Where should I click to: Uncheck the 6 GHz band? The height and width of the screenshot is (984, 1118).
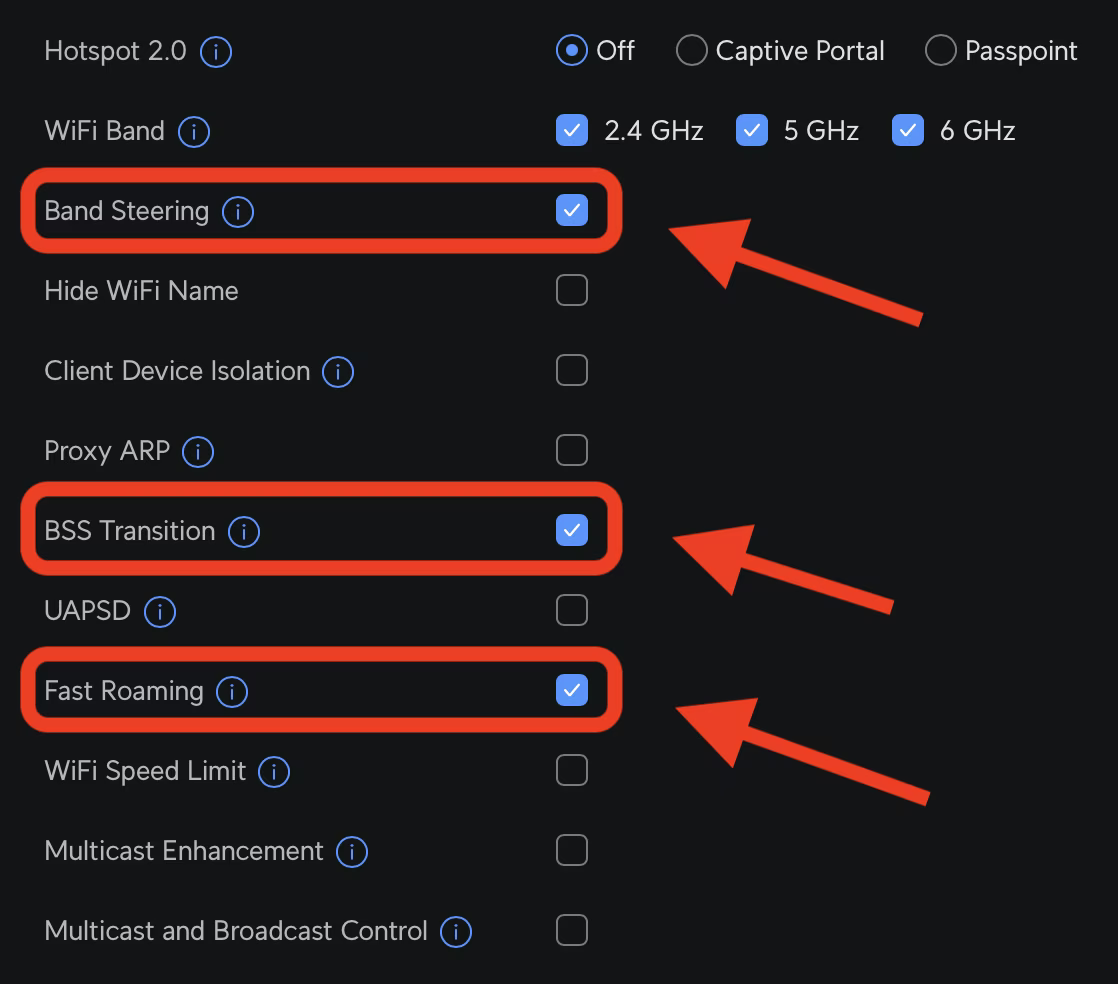[907, 130]
